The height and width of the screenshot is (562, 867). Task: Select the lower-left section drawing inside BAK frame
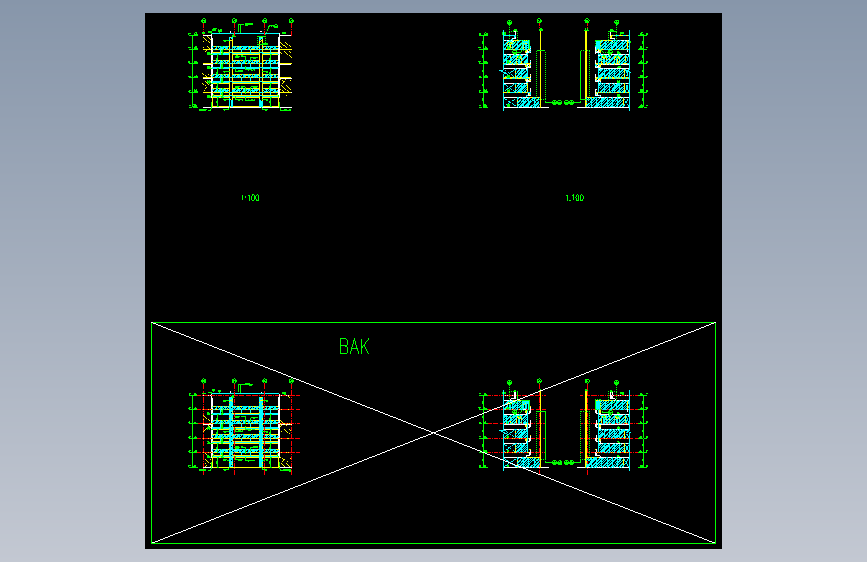[244, 426]
